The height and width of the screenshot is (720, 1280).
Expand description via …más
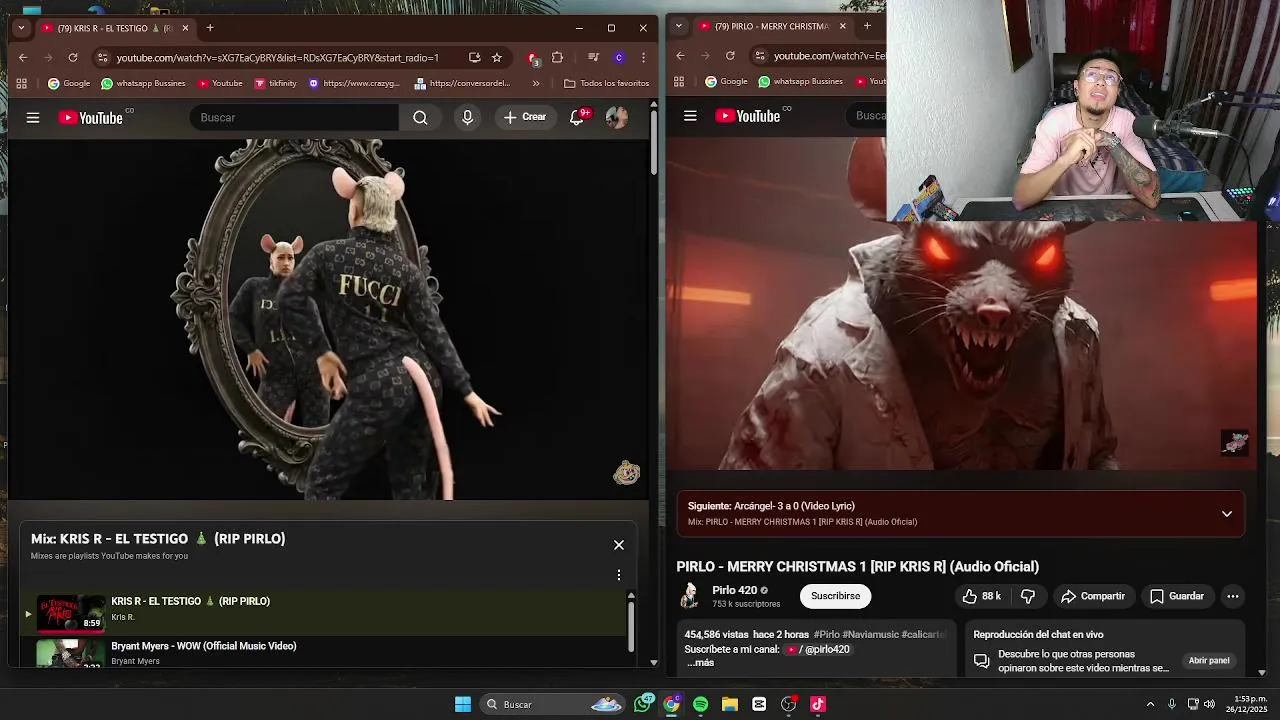point(700,663)
